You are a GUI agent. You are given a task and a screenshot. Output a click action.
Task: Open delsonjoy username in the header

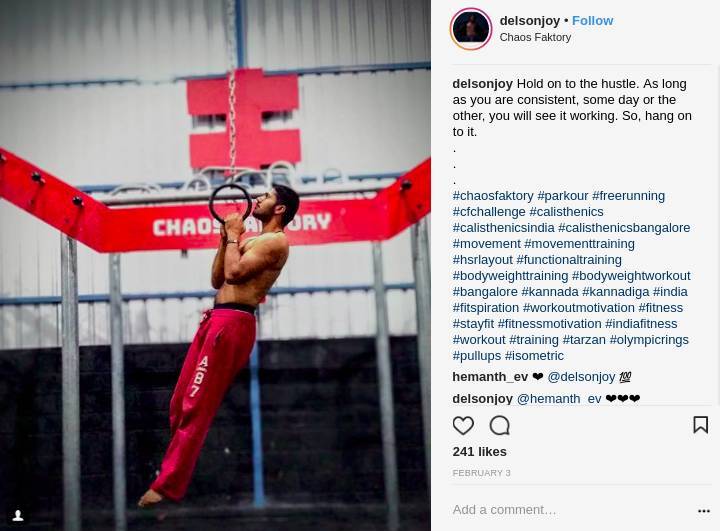pos(529,21)
